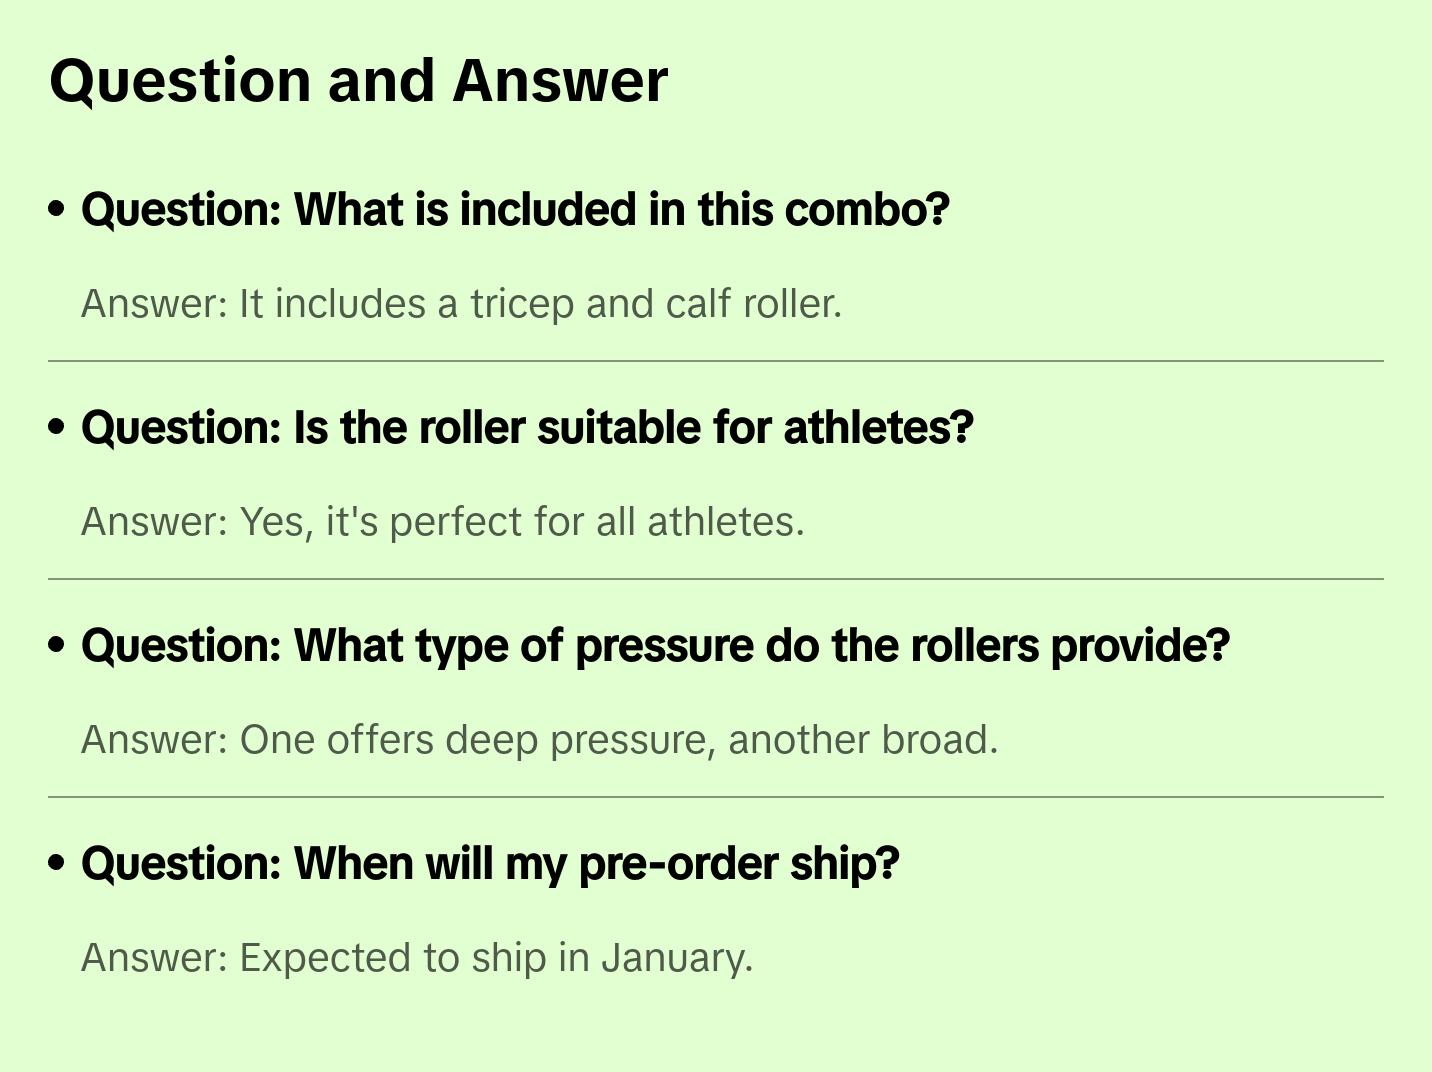The height and width of the screenshot is (1072, 1432).
Task: Click the bullet beside the athletes question
Action: (57, 427)
